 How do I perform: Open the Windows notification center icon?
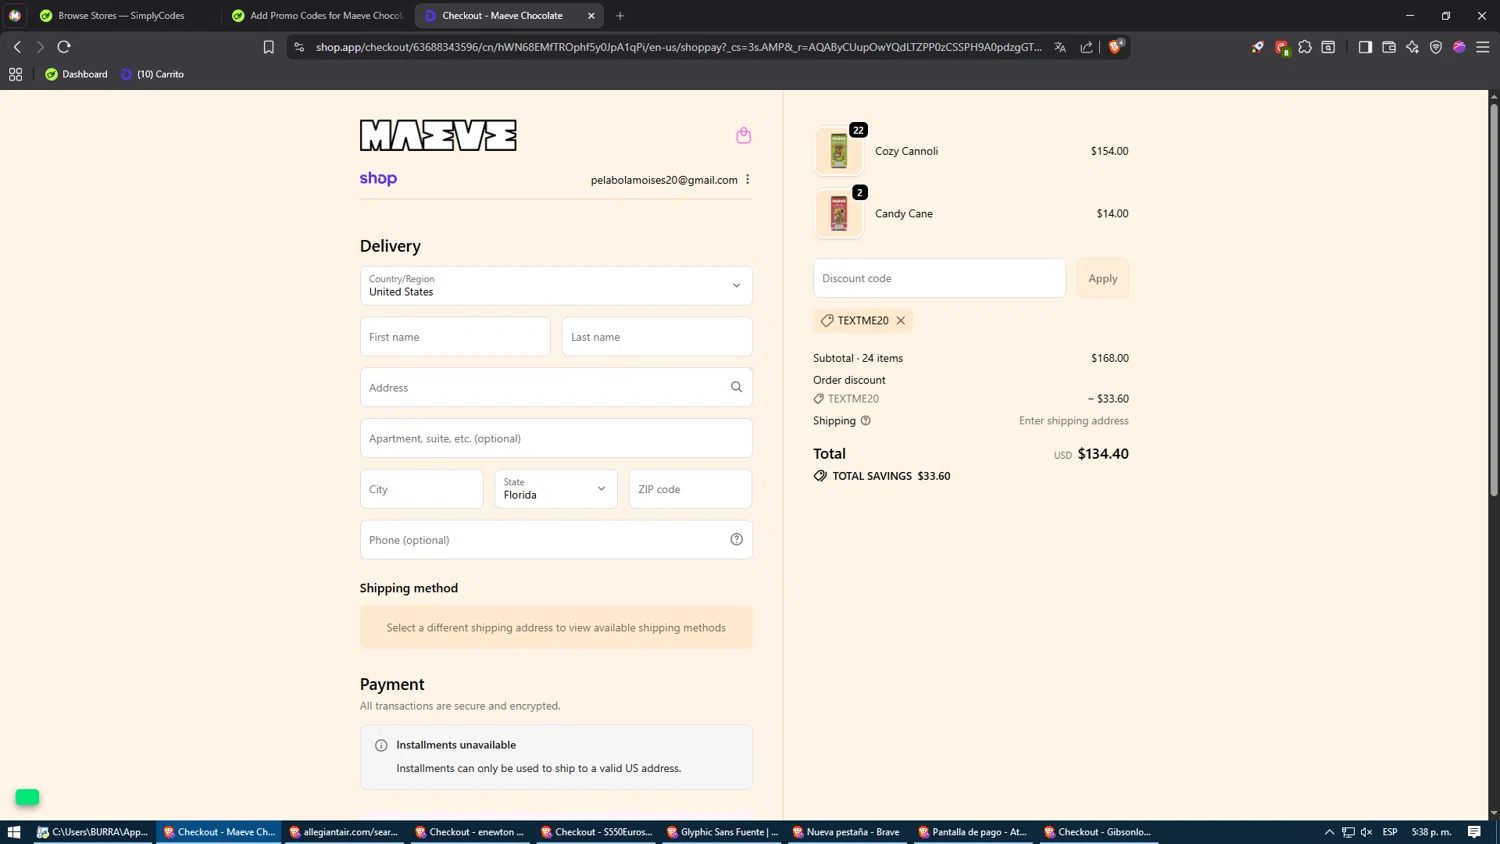(x=1474, y=832)
